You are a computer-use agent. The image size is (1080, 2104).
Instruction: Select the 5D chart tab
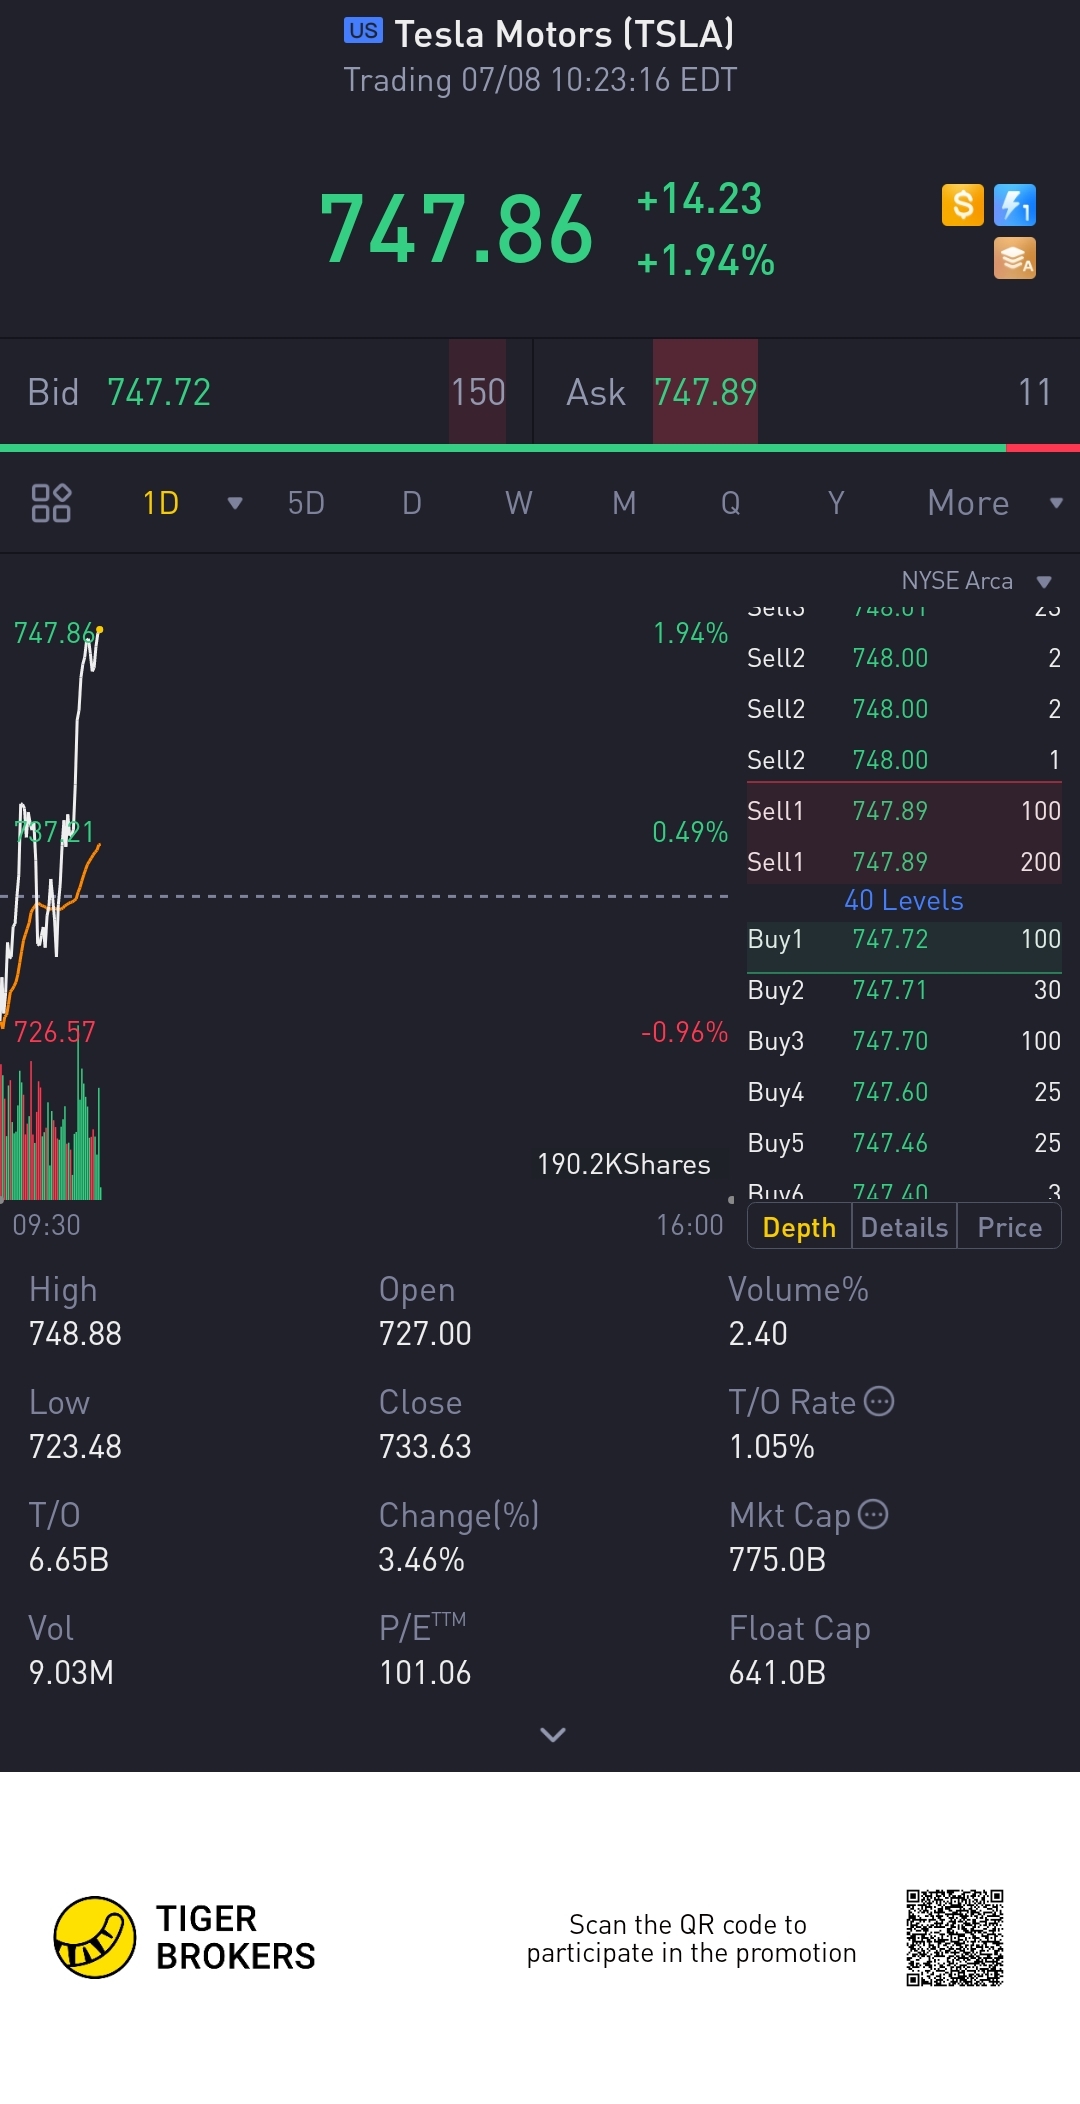click(306, 503)
